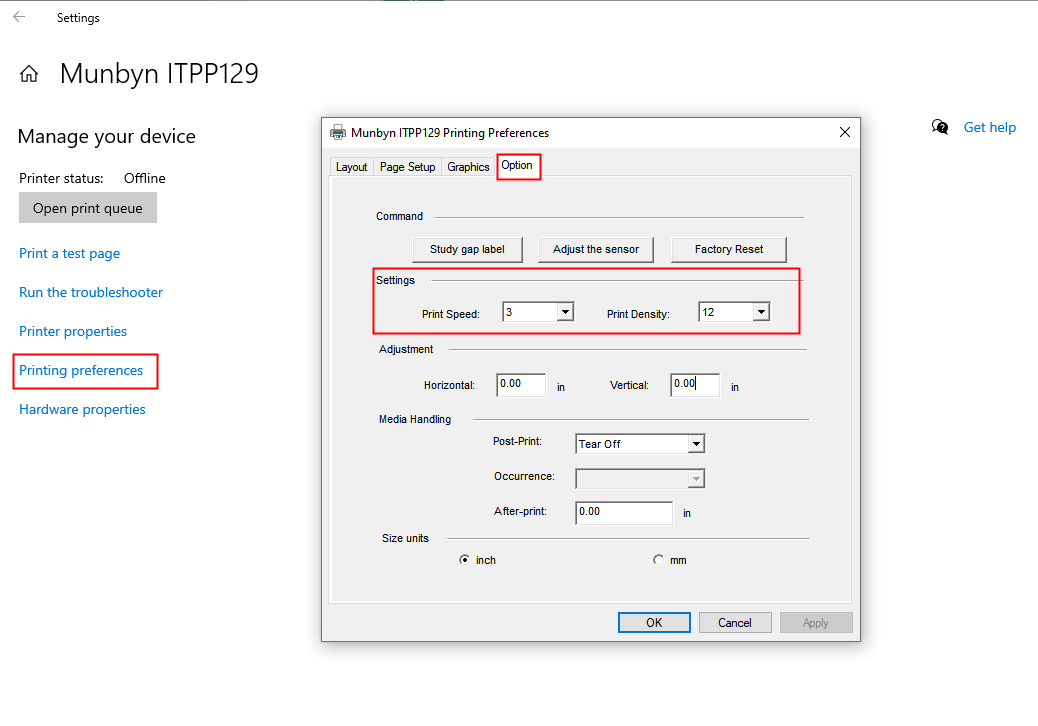Viewport: 1038px width, 726px height.
Task: Switch to the Layout tab
Action: pos(351,166)
